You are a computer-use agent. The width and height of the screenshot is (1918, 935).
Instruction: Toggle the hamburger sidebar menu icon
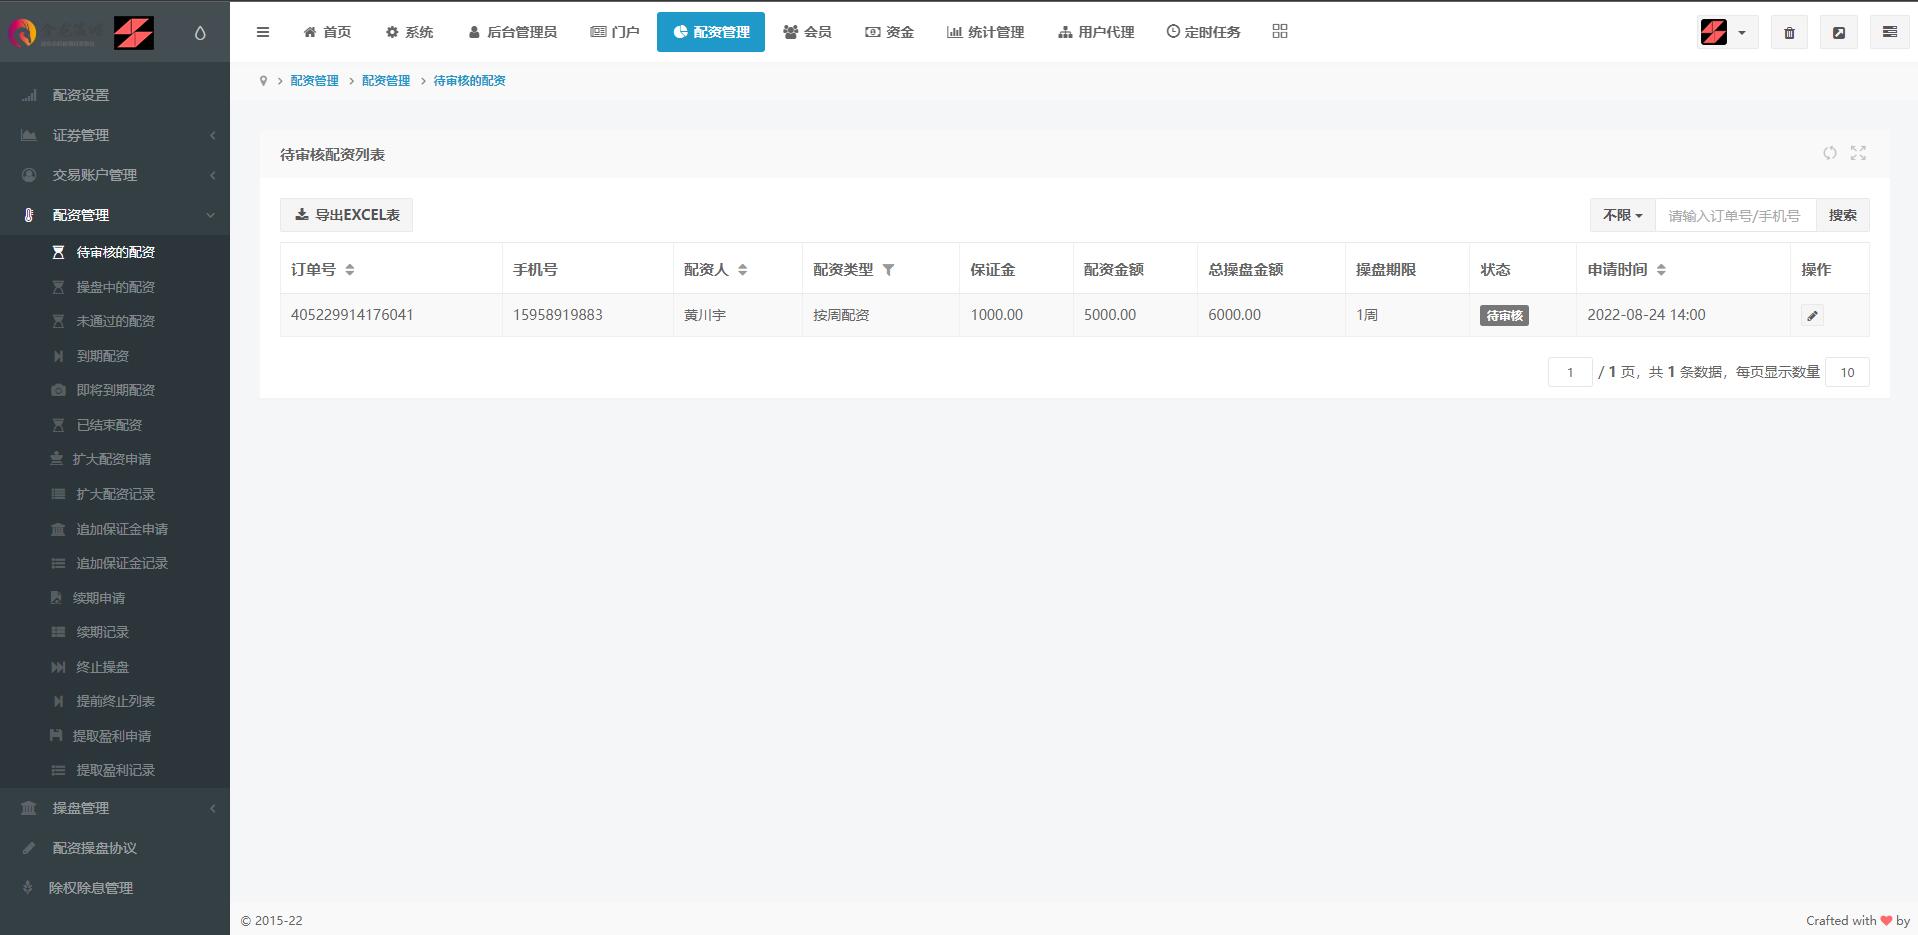coord(263,32)
